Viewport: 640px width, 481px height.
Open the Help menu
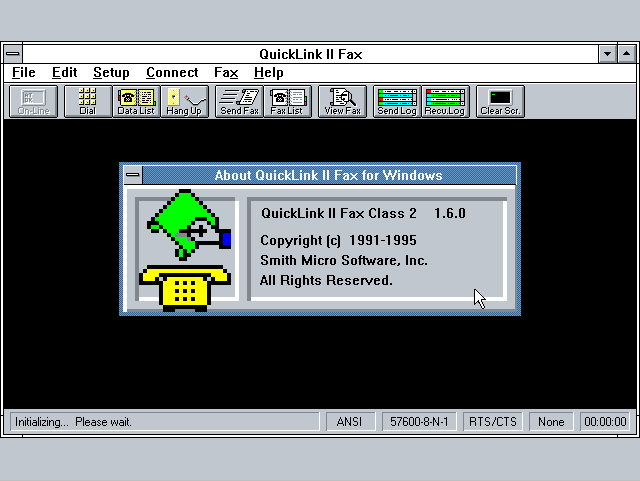(269, 73)
